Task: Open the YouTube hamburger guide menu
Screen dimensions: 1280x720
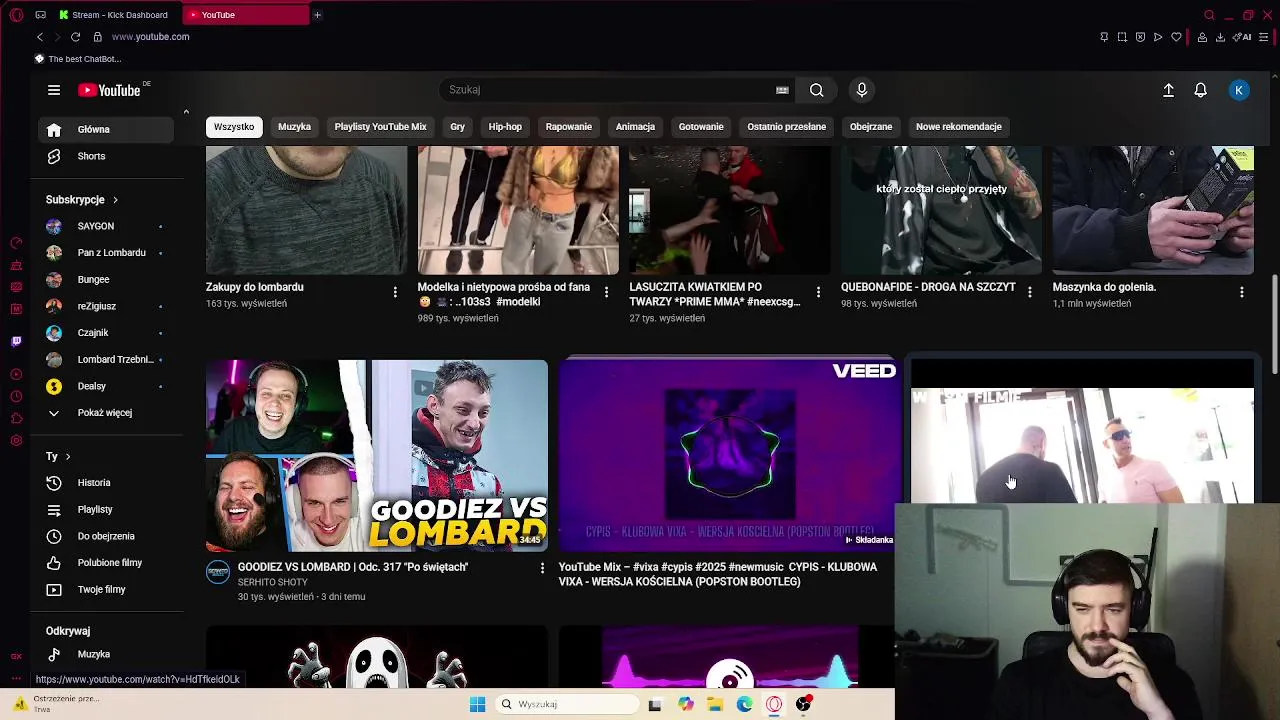Action: pos(54,90)
